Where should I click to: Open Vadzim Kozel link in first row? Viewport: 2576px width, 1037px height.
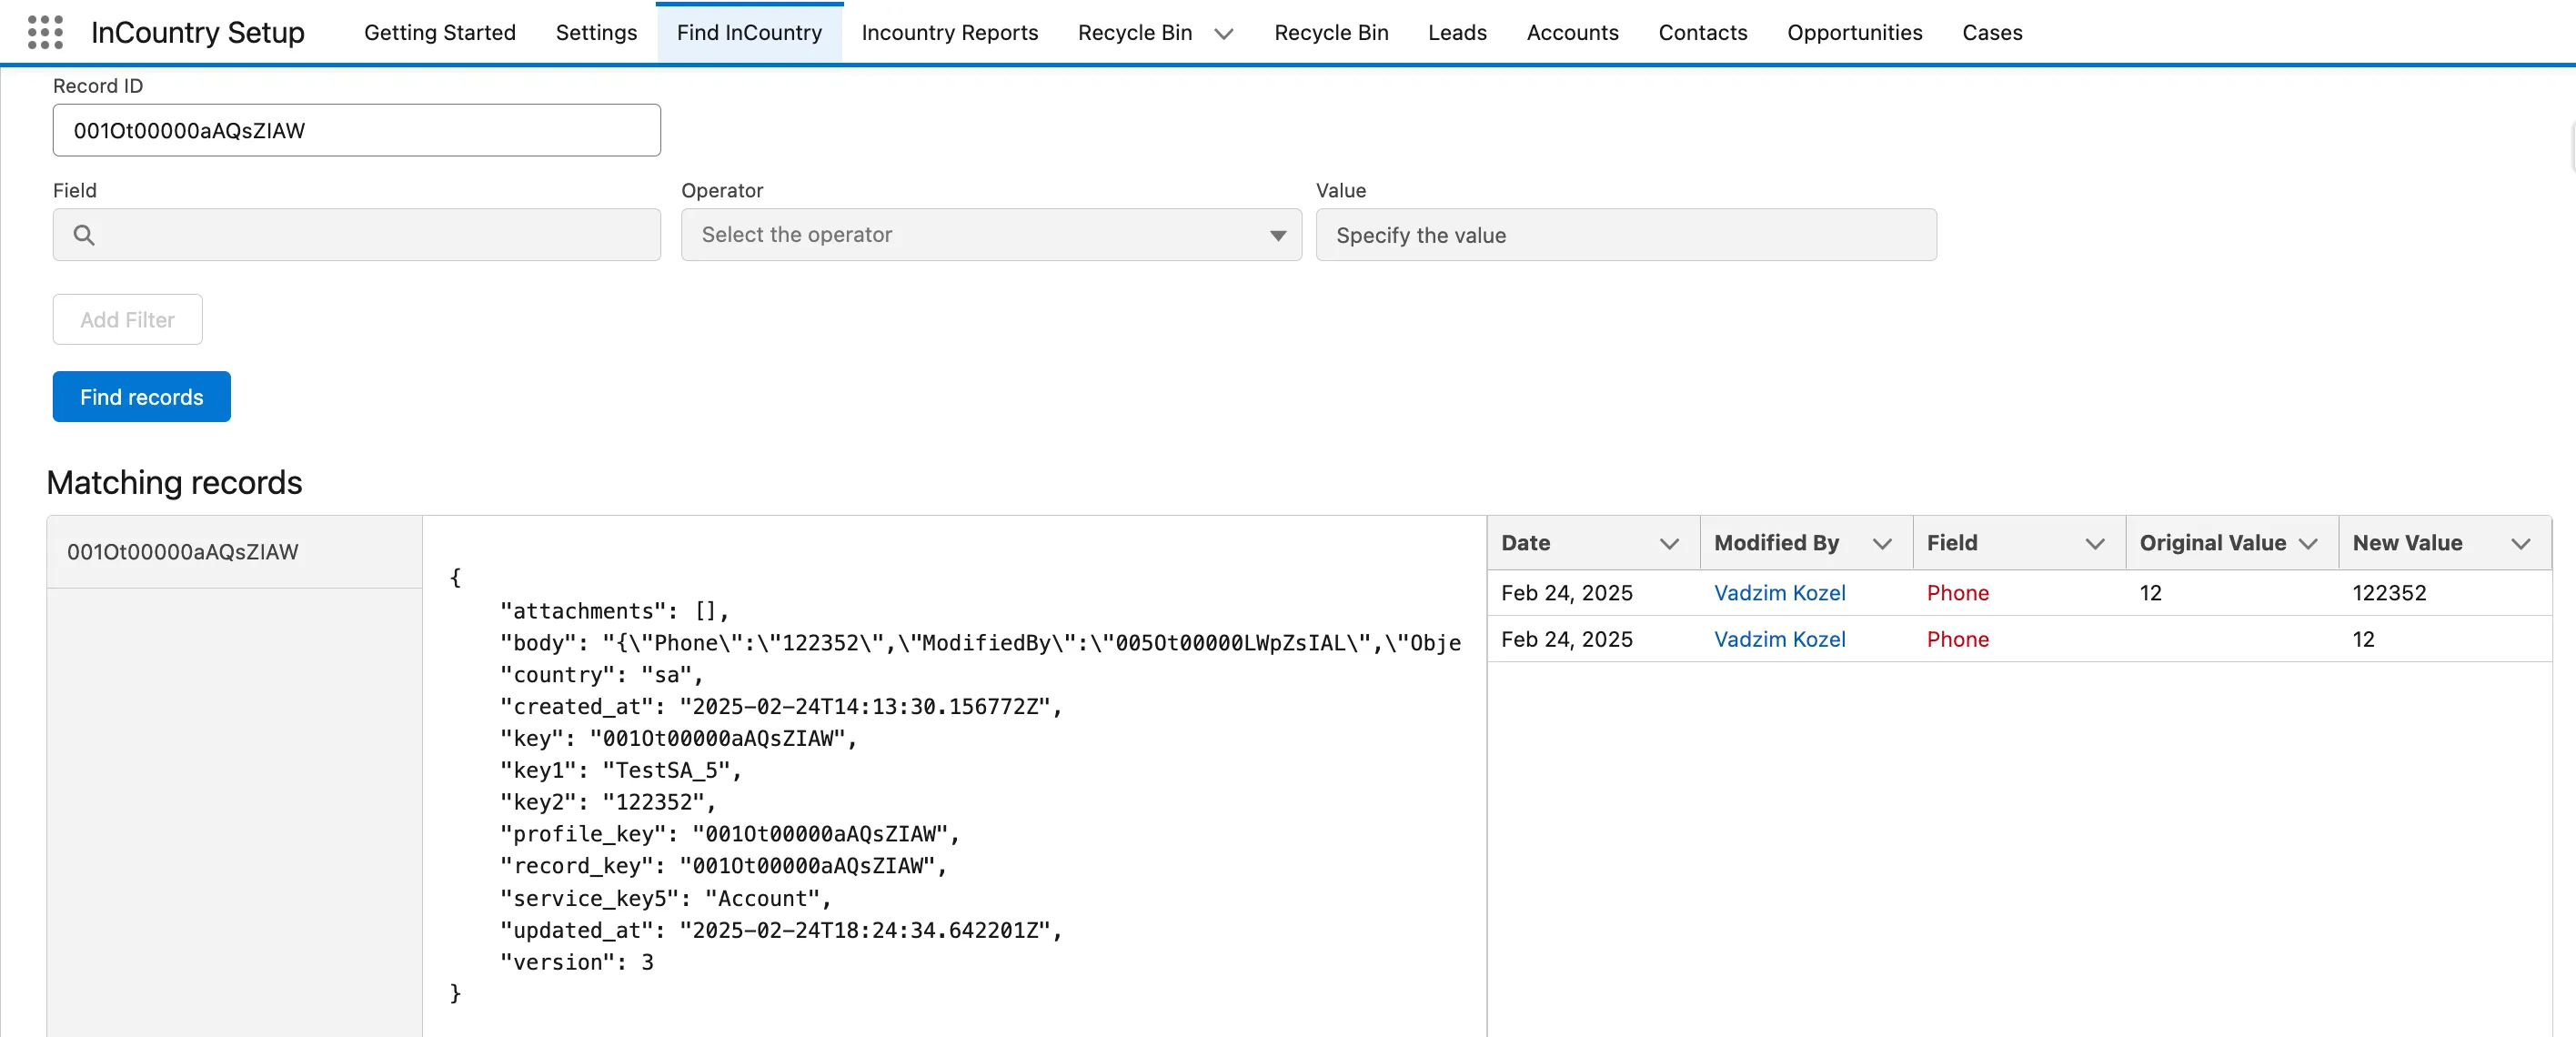point(1779,593)
